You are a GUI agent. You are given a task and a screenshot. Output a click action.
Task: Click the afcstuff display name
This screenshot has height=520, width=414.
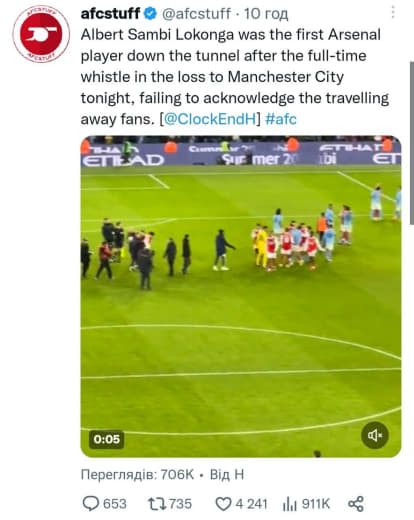pyautogui.click(x=110, y=14)
